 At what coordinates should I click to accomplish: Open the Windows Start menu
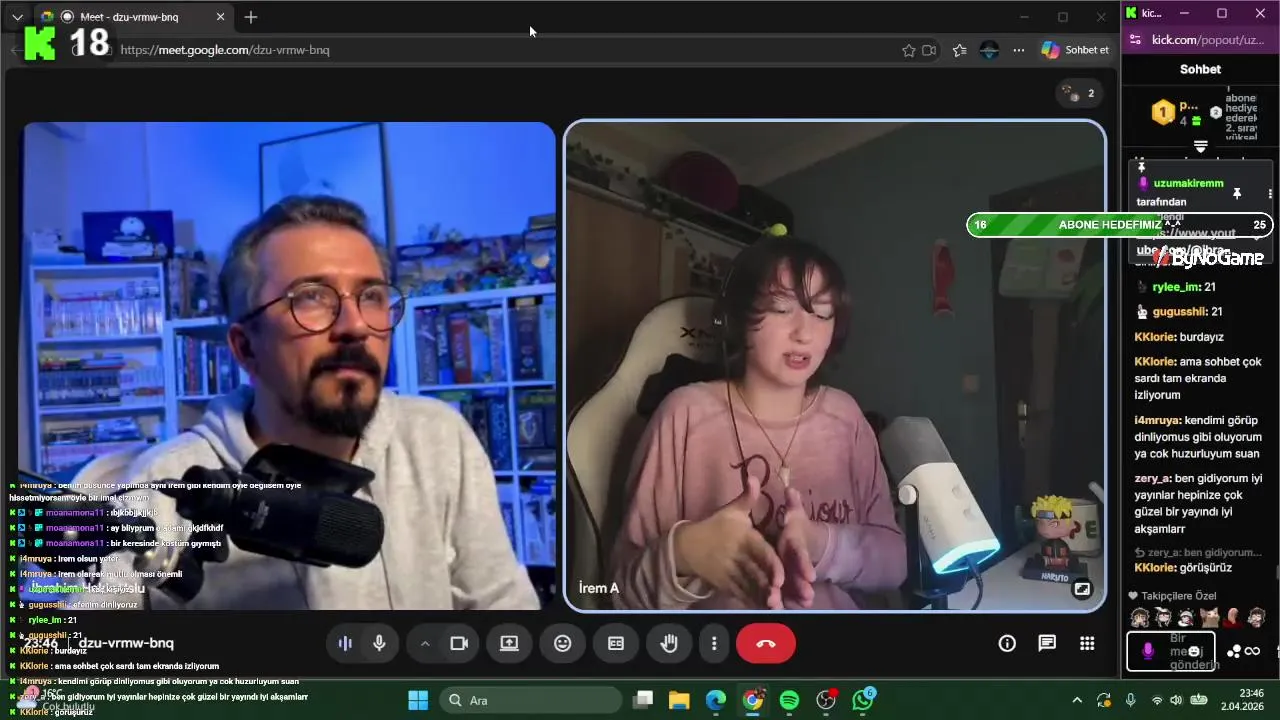pyautogui.click(x=418, y=700)
